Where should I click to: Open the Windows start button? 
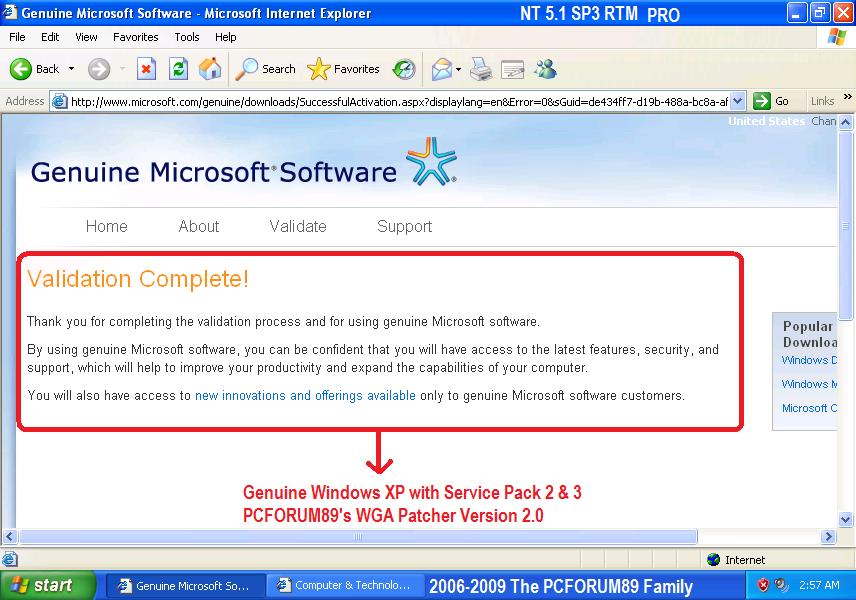click(x=46, y=585)
